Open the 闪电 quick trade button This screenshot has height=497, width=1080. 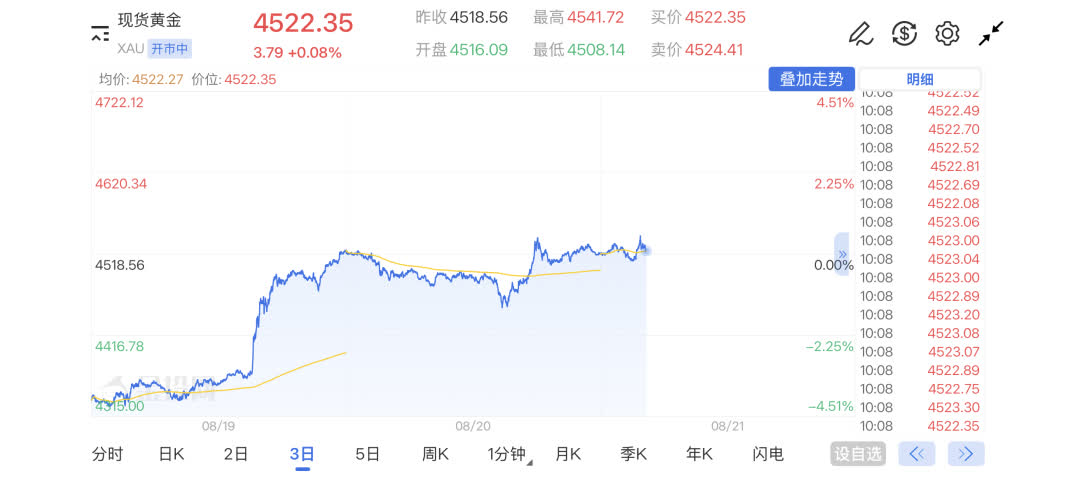pos(768,454)
